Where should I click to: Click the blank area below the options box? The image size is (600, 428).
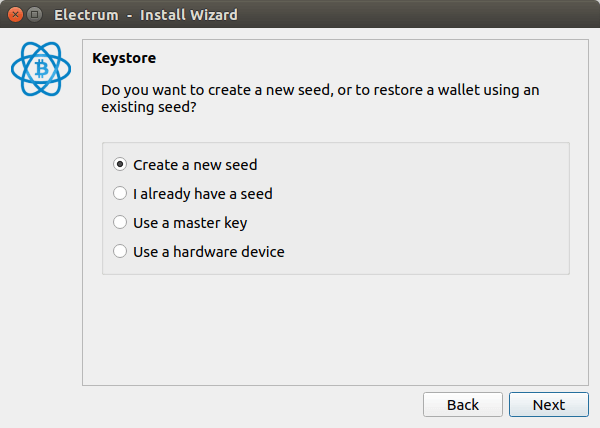335,330
